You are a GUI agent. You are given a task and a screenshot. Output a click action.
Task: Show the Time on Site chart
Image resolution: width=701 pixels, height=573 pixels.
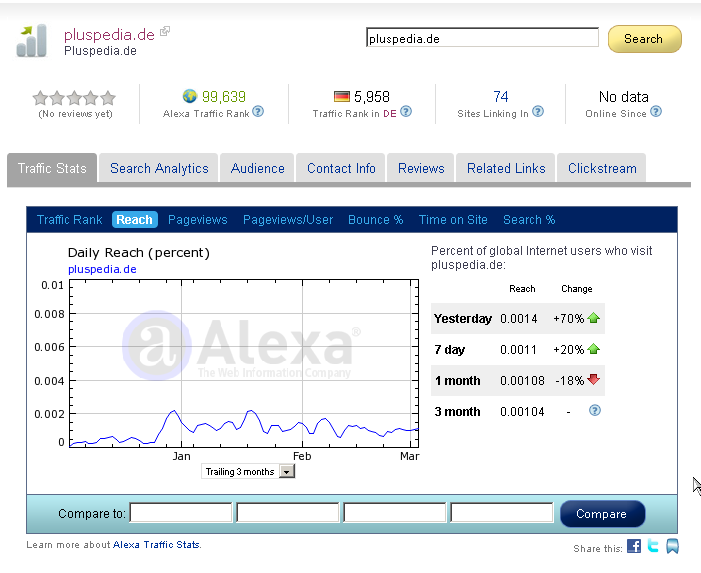453,219
